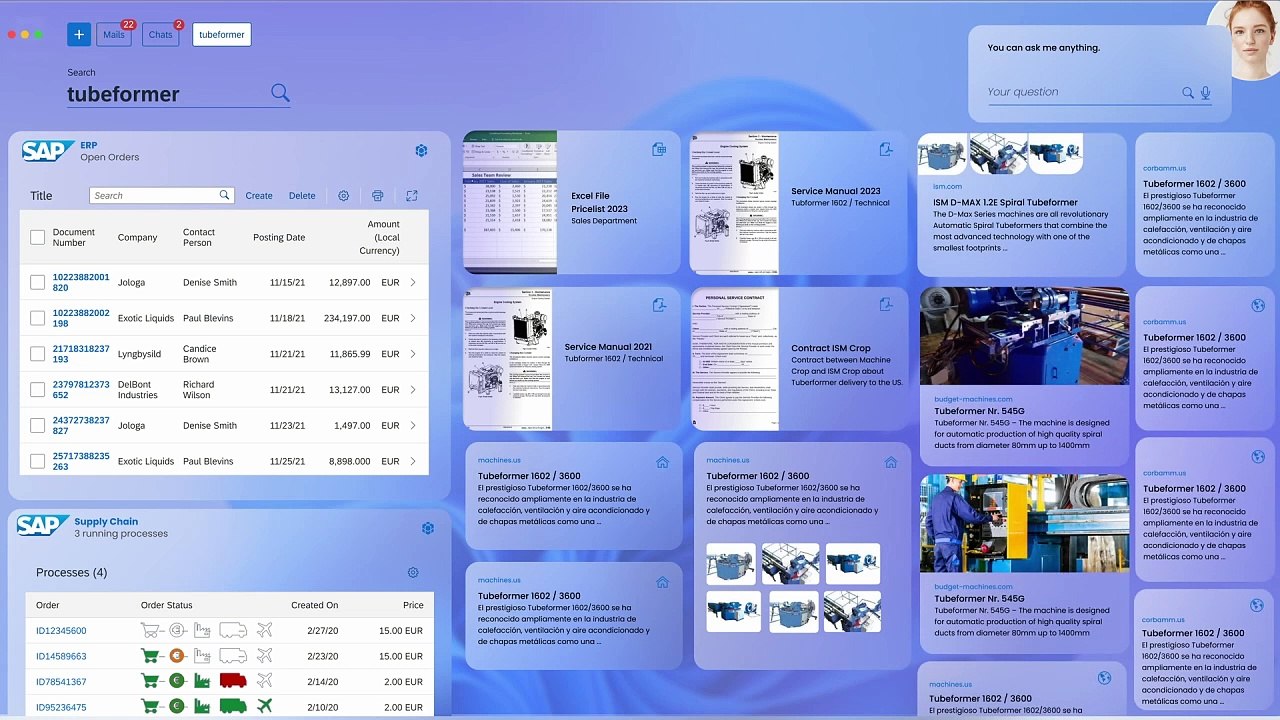
Task: Click the magnifier next to tubeformer search
Action: pos(280,93)
